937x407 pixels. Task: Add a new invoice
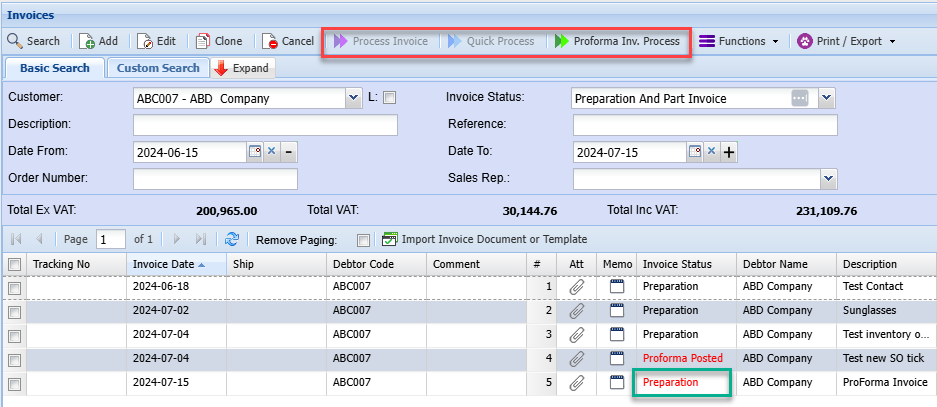tap(99, 41)
